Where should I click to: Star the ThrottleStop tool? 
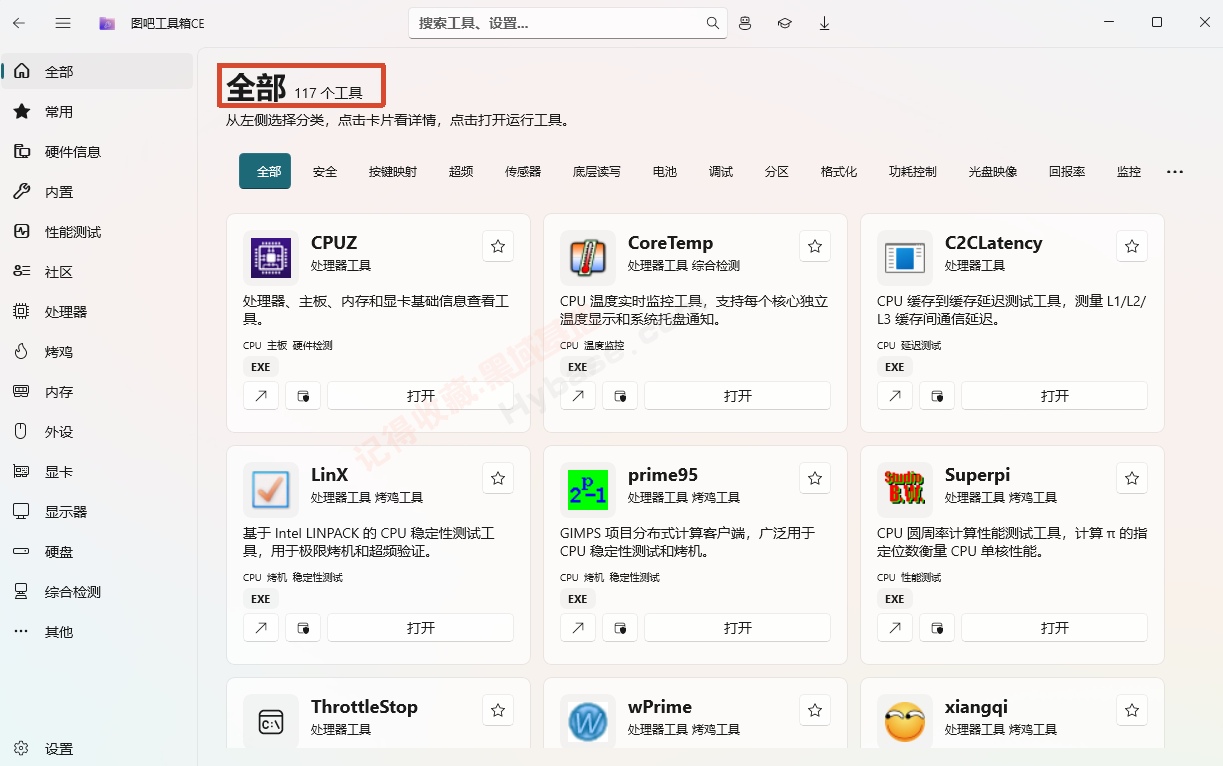pyautogui.click(x=498, y=710)
